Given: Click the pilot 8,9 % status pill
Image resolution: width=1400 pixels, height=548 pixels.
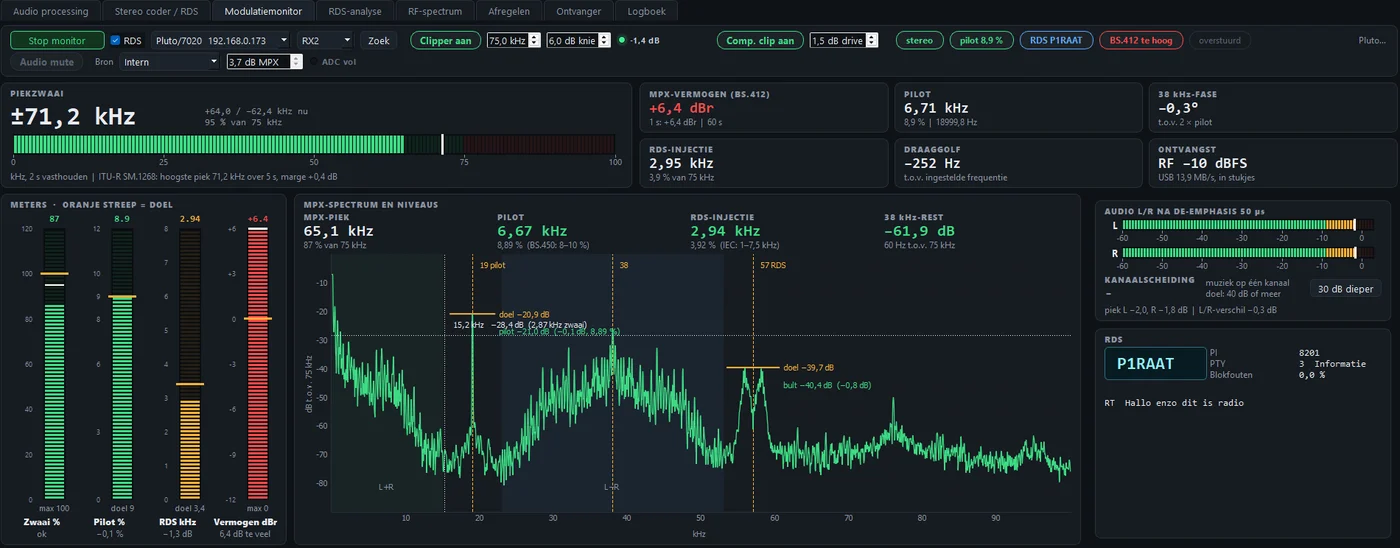Looking at the screenshot, I should coord(982,41).
